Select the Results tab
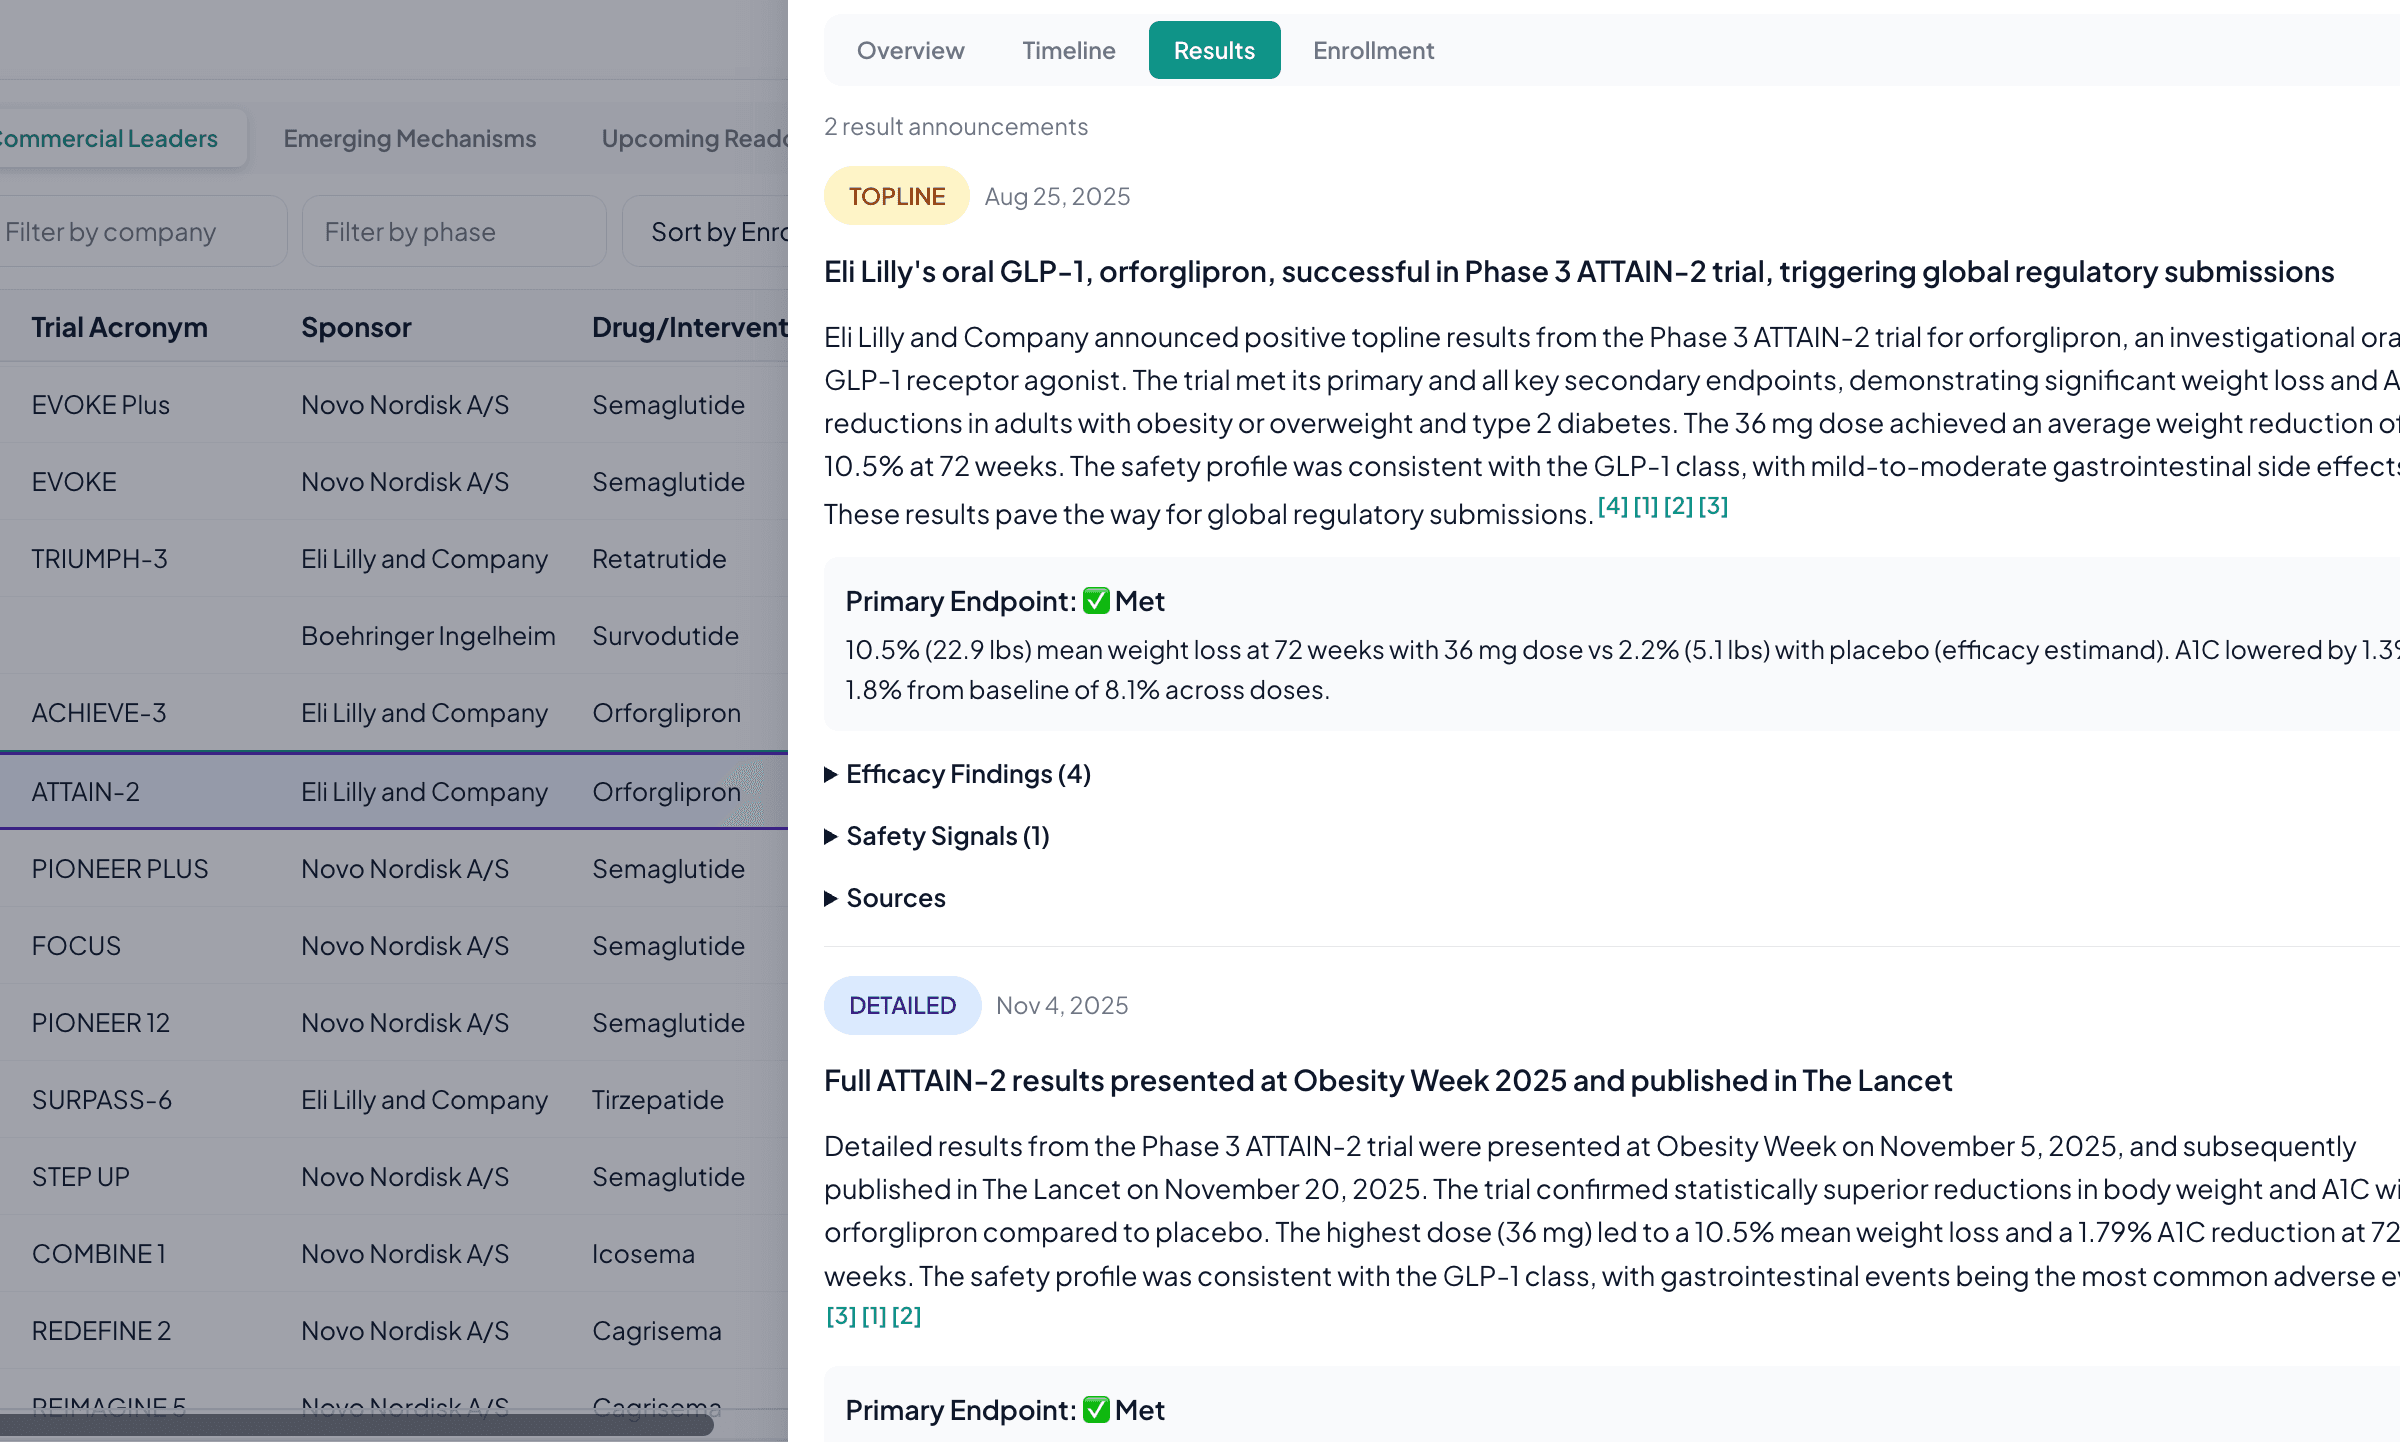Image resolution: width=2400 pixels, height=1442 pixels. pyautogui.click(x=1214, y=50)
